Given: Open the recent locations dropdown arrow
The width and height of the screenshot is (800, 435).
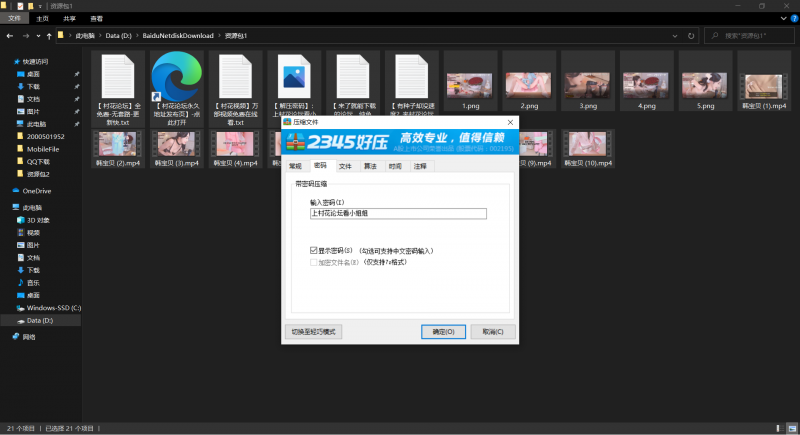Looking at the screenshot, I should tap(37, 36).
